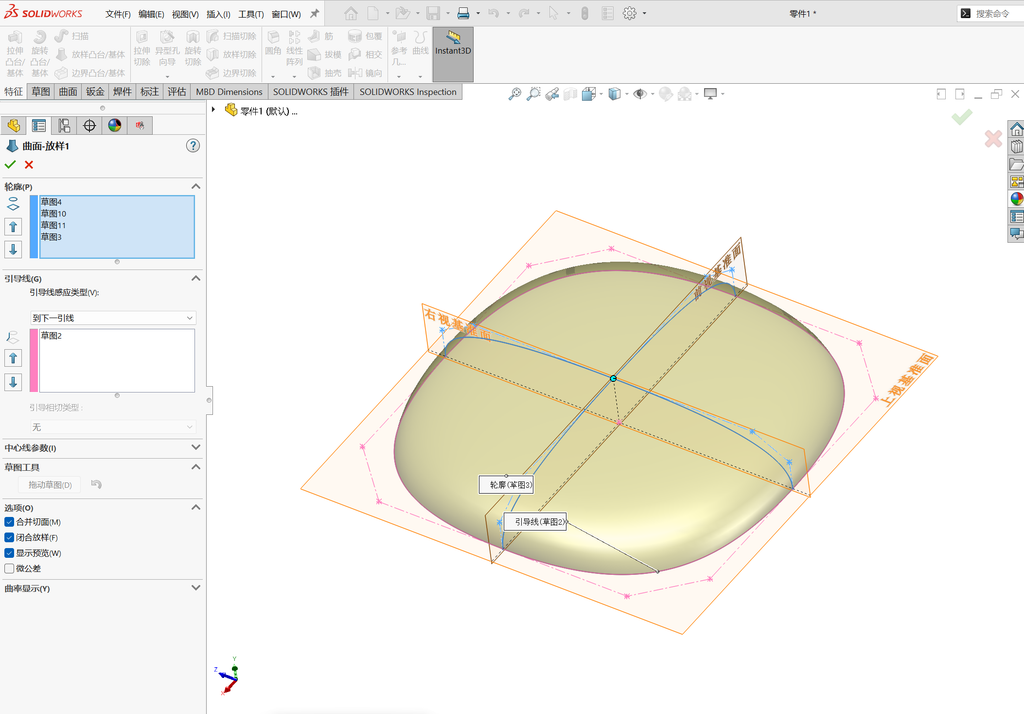Click the Section View icon
Image resolution: width=1024 pixels, height=714 pixels.
pos(570,94)
